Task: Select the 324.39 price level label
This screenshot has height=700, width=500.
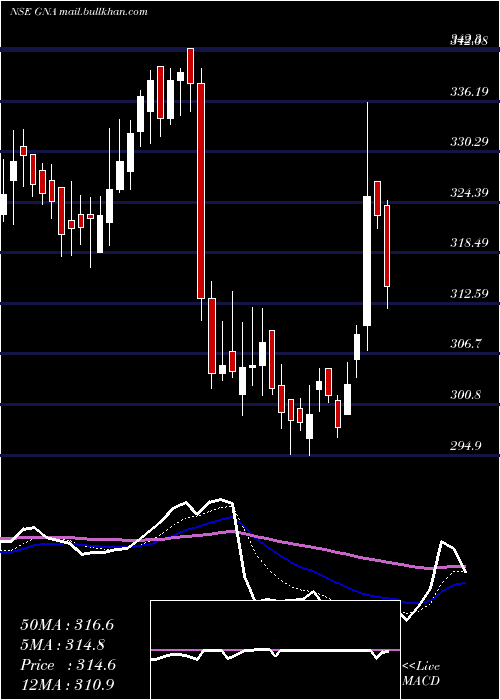Action: [x=469, y=193]
